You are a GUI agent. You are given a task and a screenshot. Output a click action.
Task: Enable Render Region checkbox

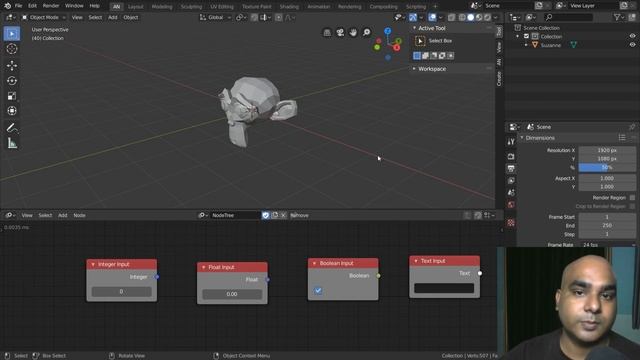(632, 198)
